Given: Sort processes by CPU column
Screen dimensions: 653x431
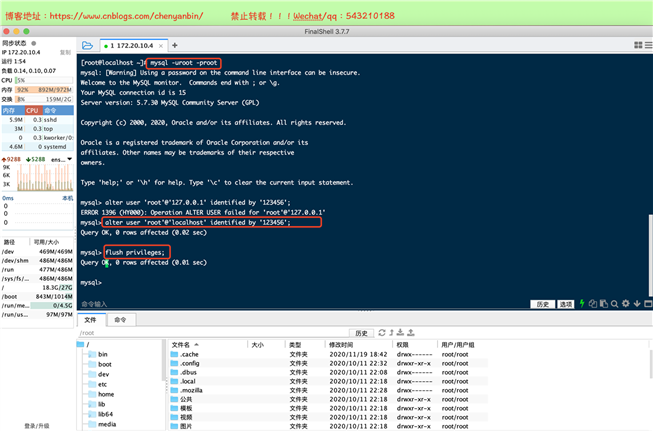Looking at the screenshot, I should click(34, 110).
